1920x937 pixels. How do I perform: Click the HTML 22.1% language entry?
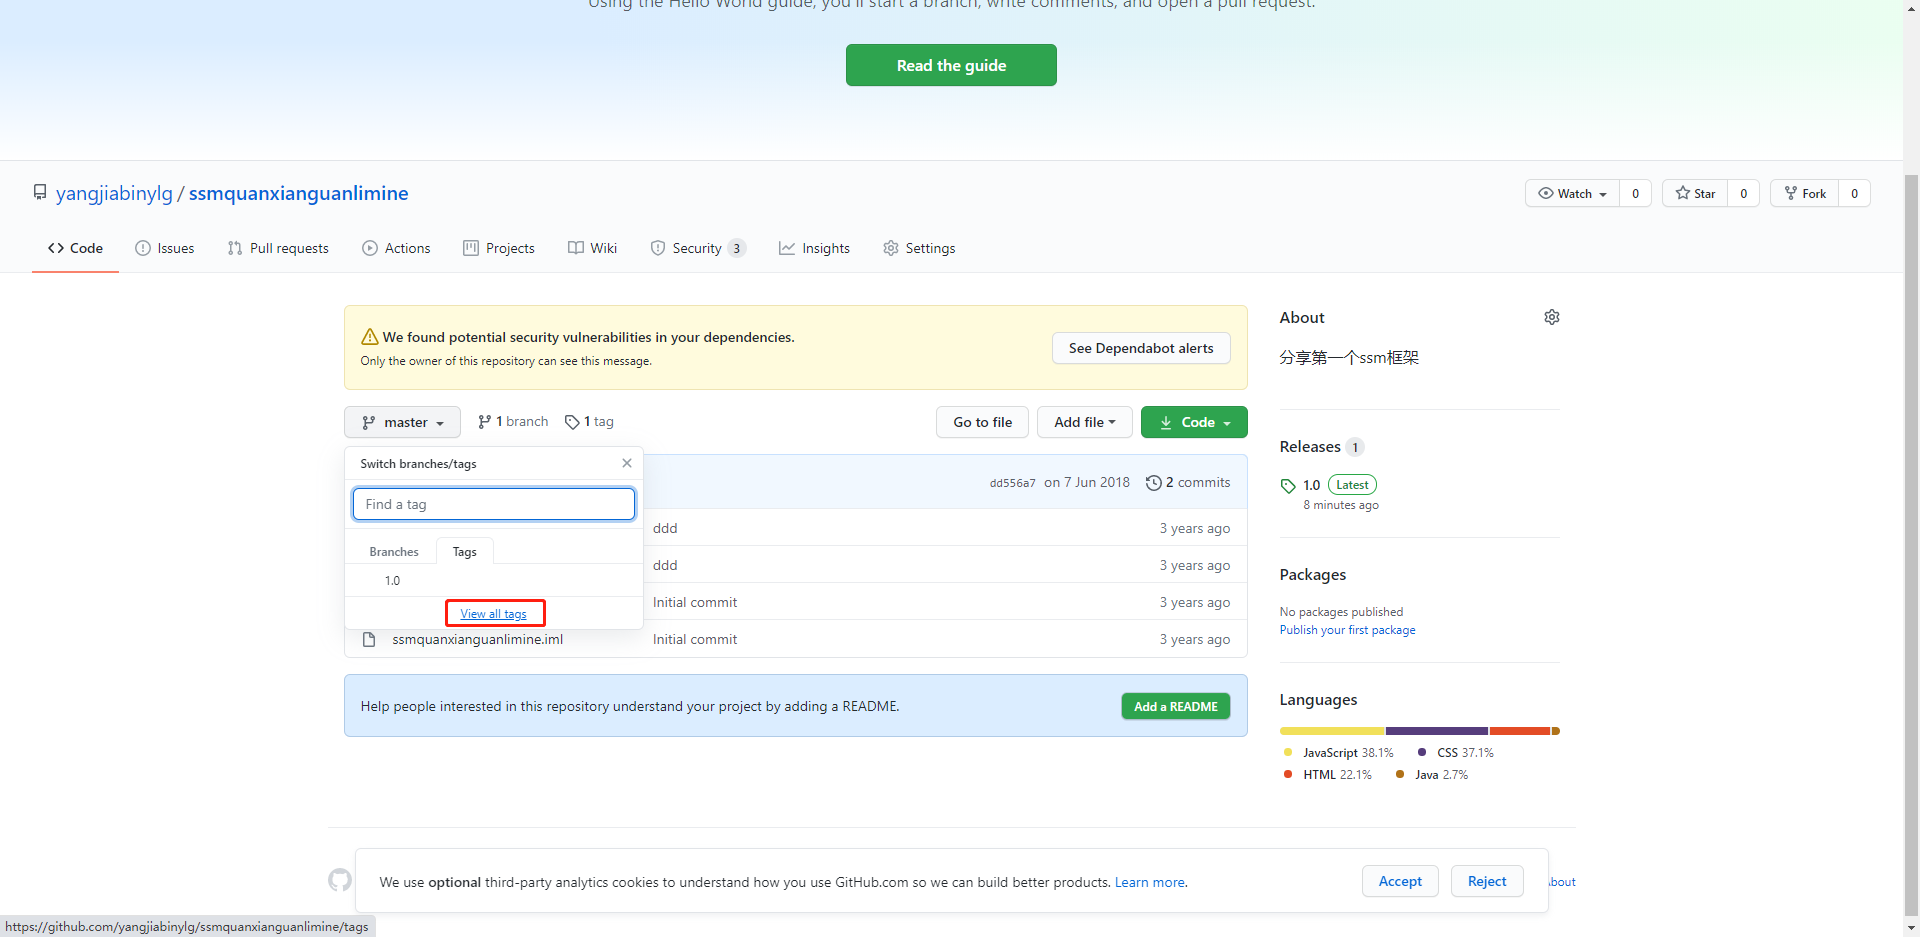(1327, 775)
